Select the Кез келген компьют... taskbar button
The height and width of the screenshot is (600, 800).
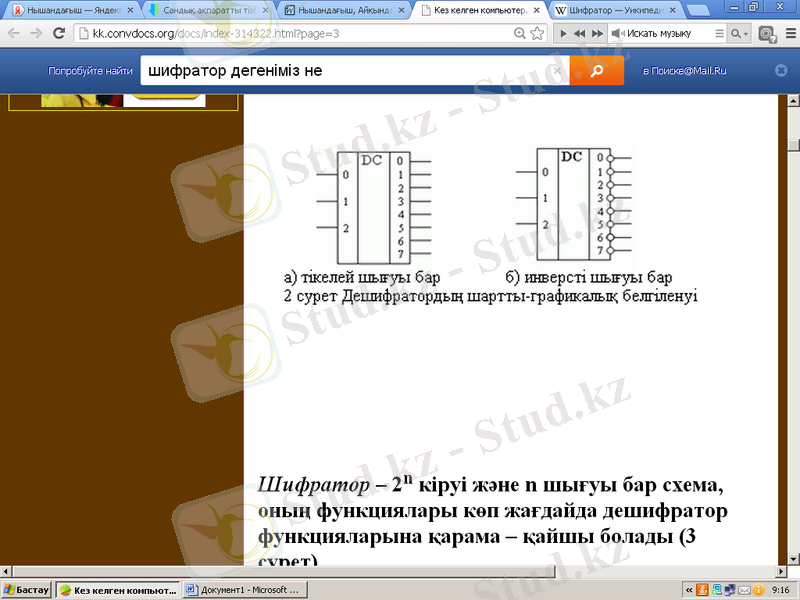click(x=118, y=590)
